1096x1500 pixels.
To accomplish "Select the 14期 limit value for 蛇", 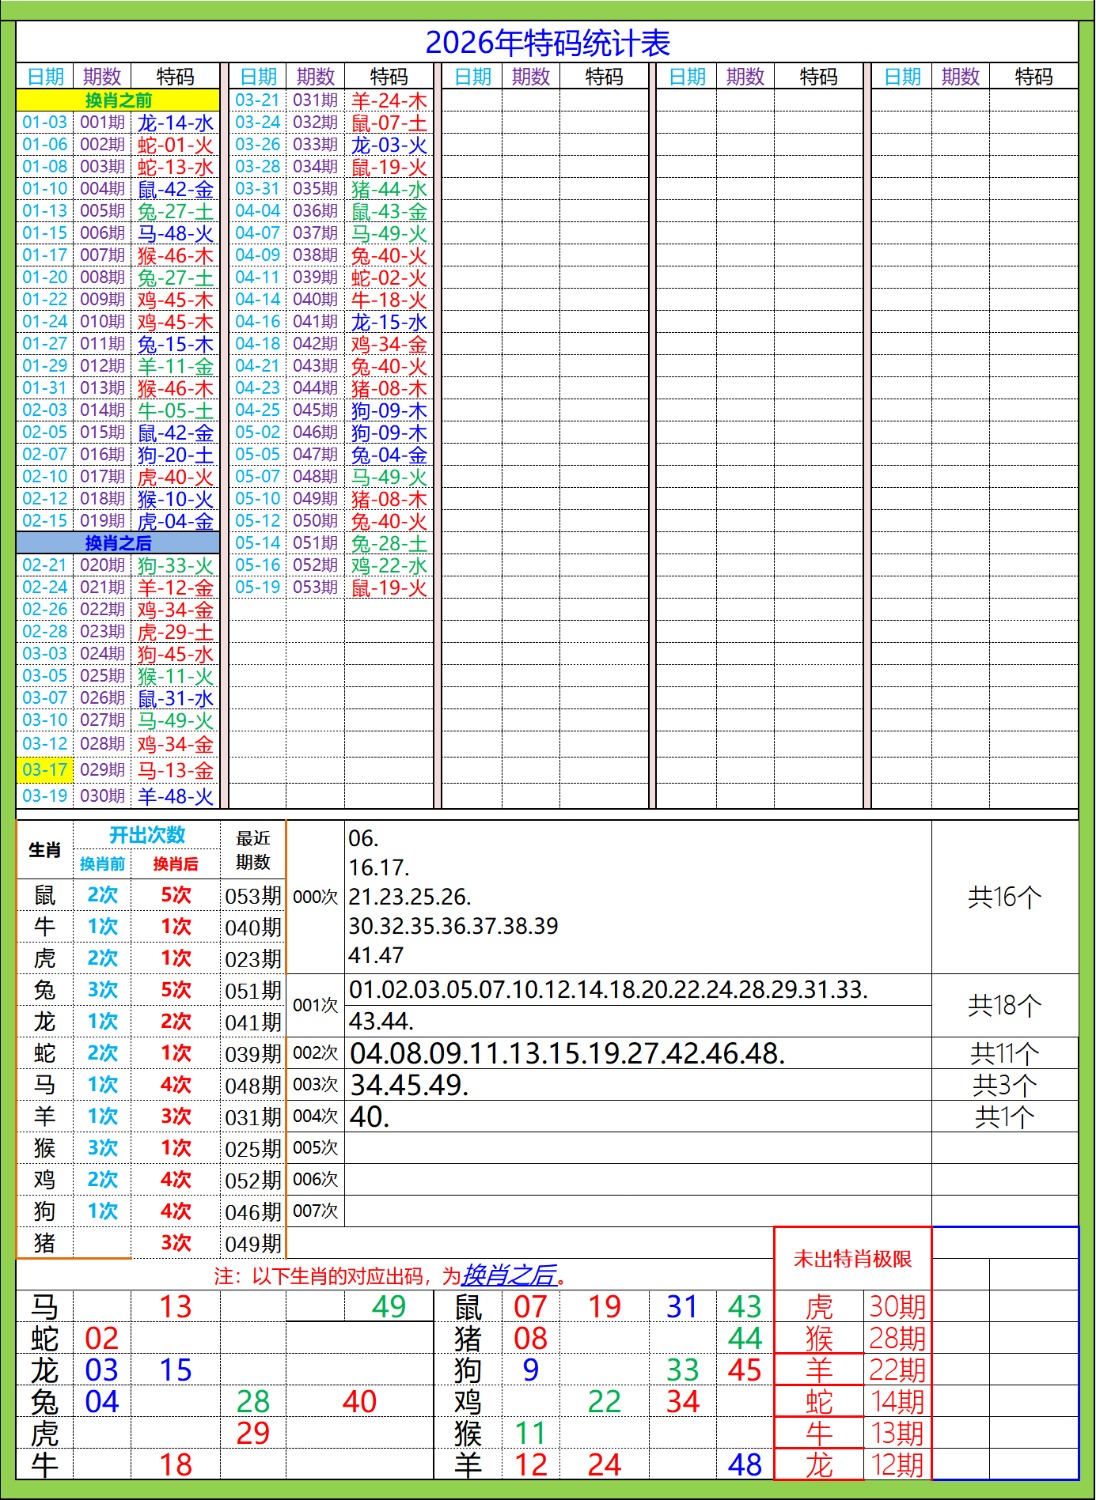I will [897, 1402].
